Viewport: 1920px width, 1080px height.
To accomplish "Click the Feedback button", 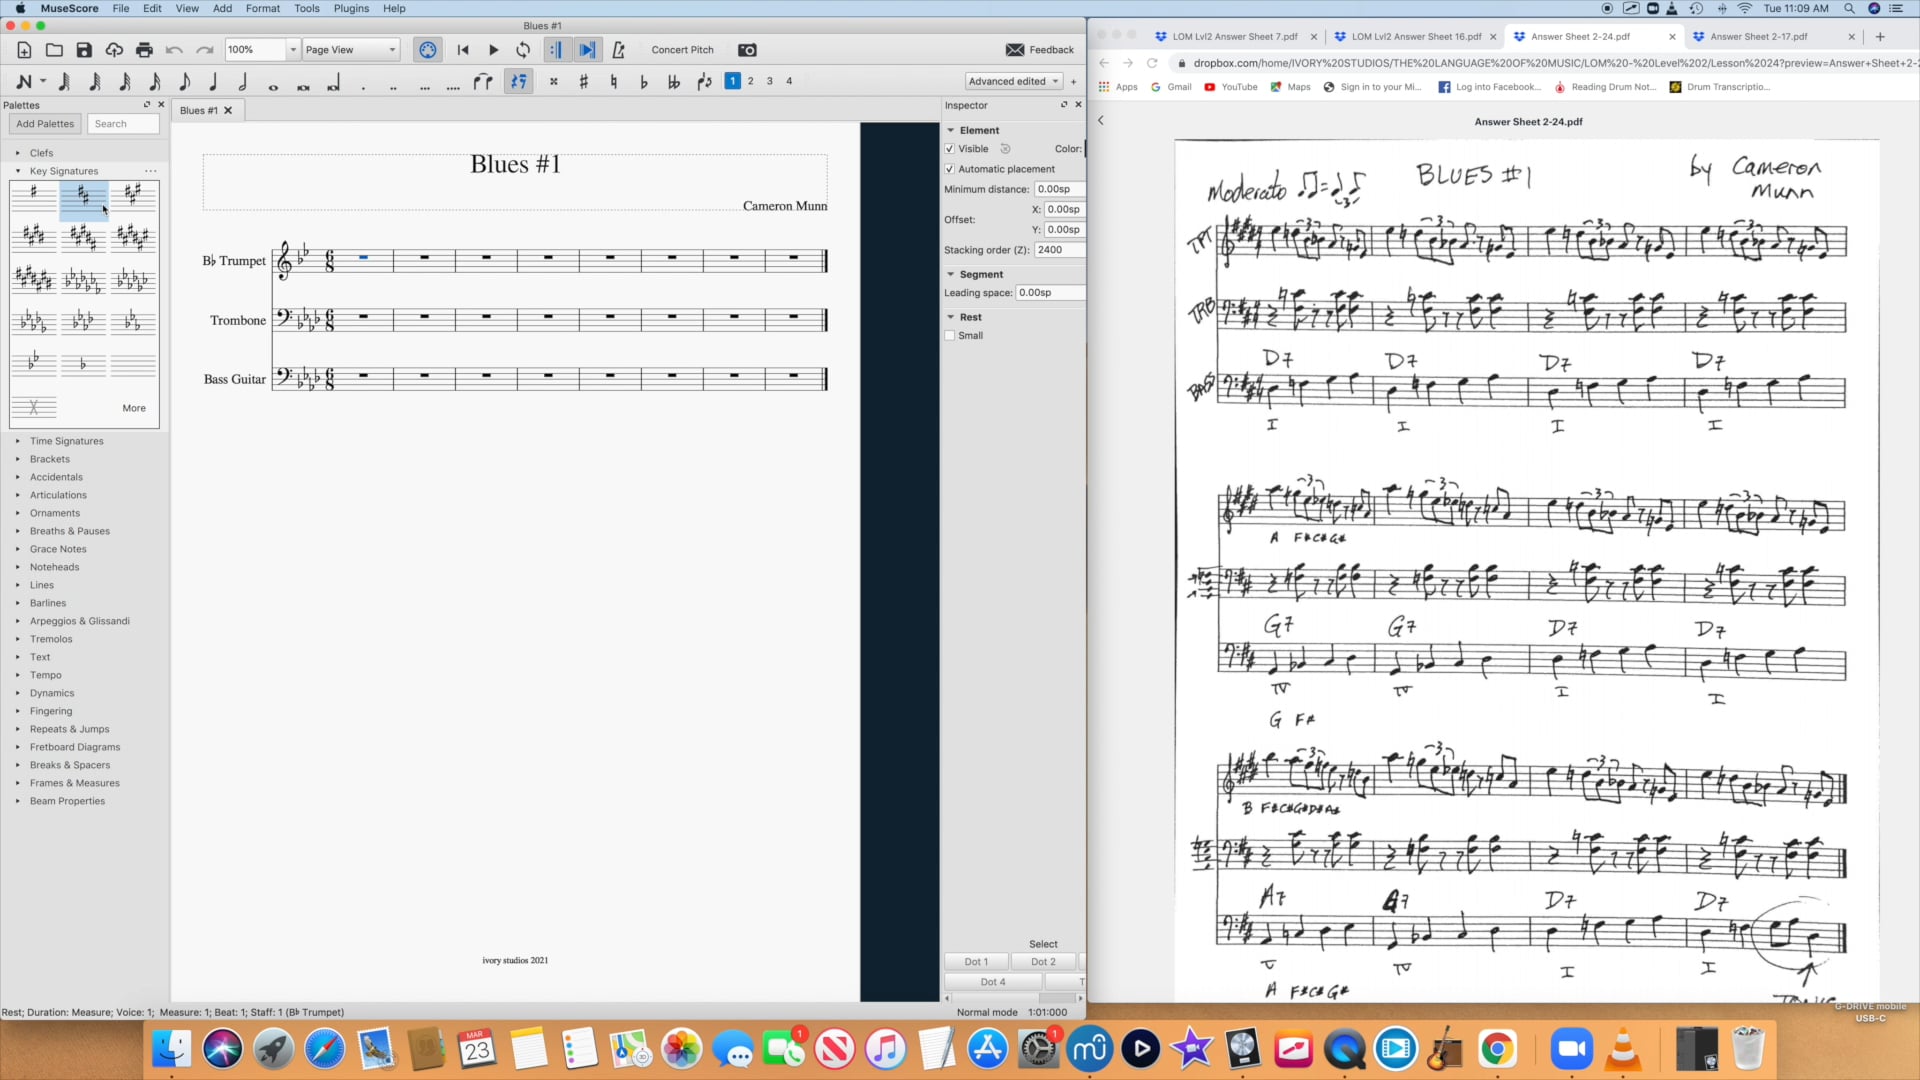I will tap(1040, 50).
